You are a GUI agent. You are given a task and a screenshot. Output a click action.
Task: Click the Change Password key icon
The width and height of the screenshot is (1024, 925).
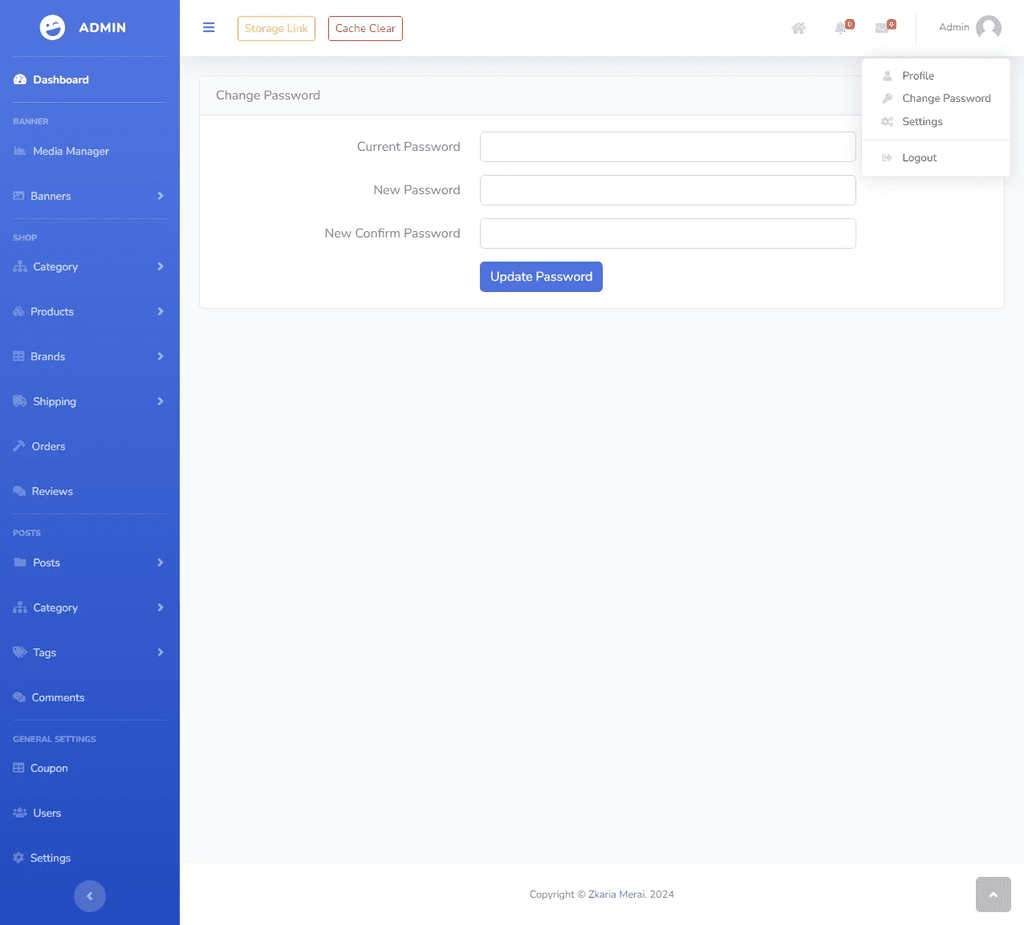(887, 99)
